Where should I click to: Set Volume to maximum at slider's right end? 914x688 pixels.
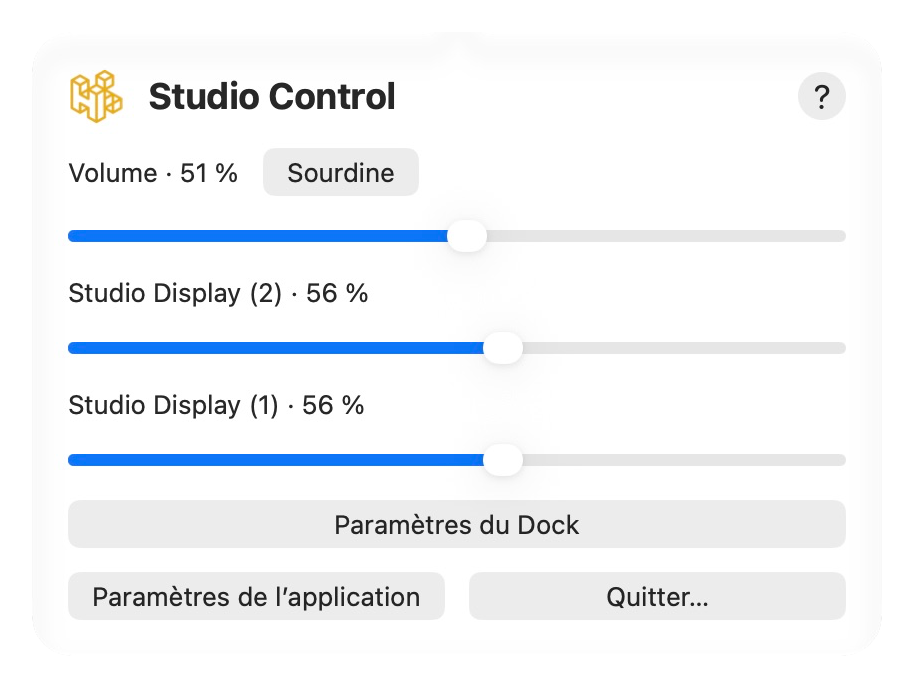pos(843,236)
